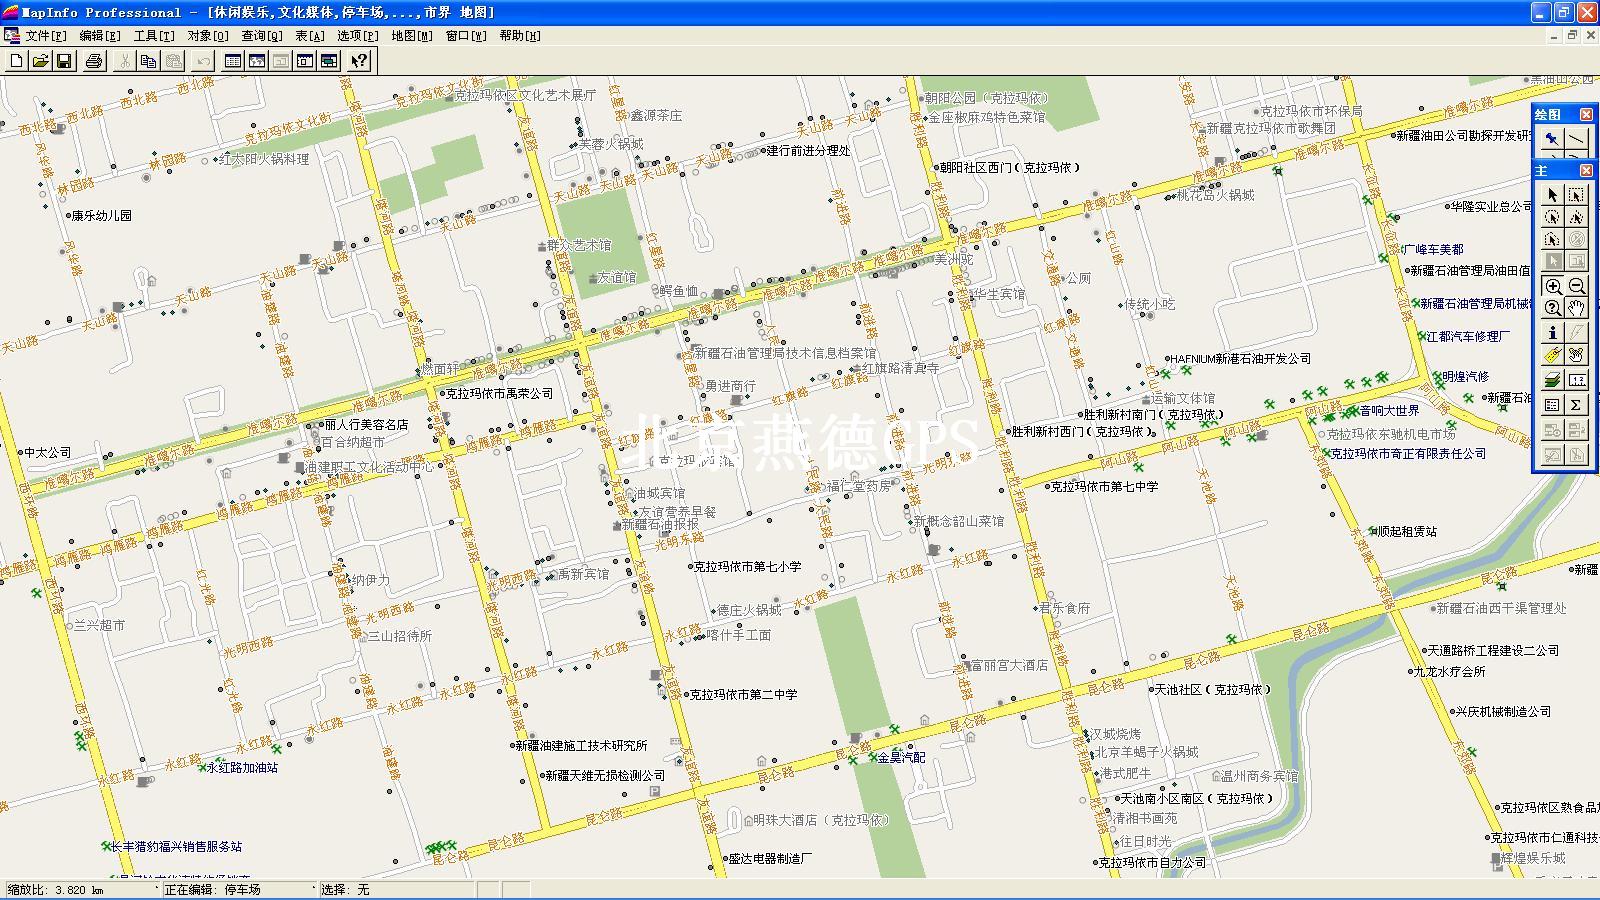Open the 文件[F] menu
The height and width of the screenshot is (900, 1600).
46,36
